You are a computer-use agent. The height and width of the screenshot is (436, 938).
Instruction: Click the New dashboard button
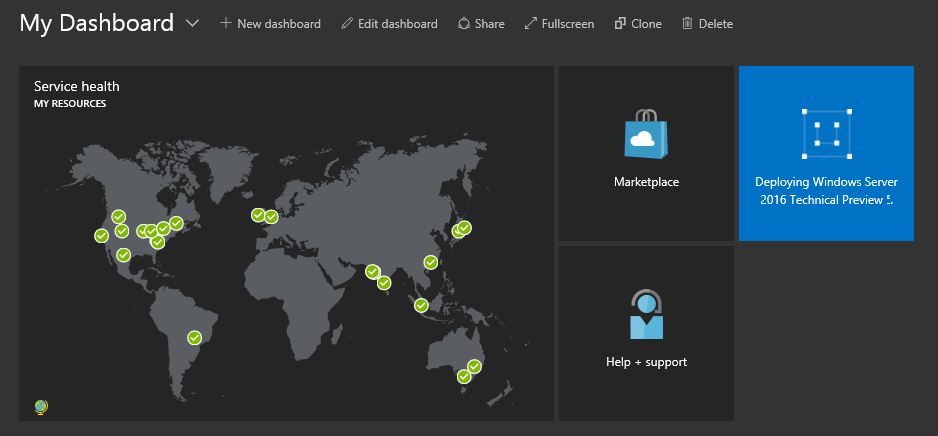click(x=270, y=24)
